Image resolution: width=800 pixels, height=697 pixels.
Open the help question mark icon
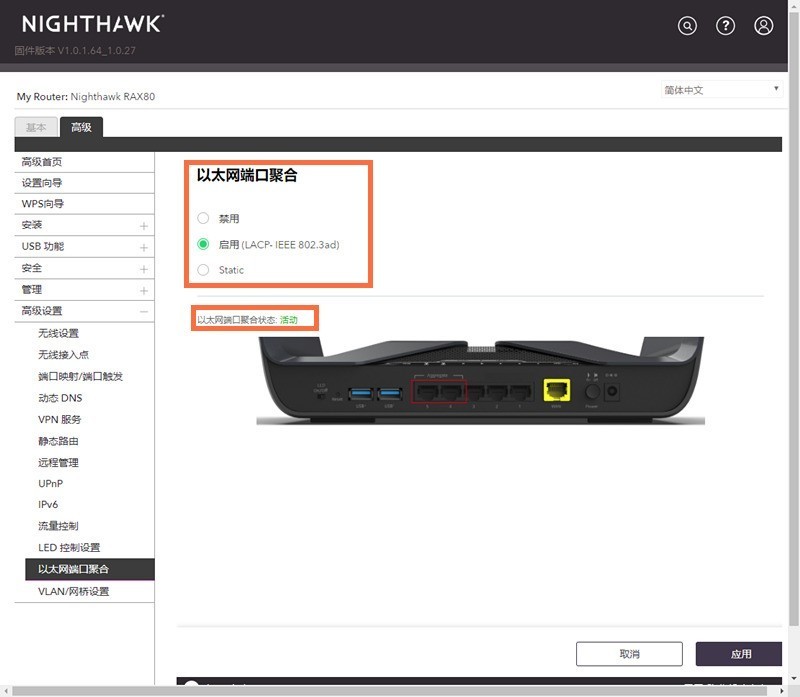[726, 26]
